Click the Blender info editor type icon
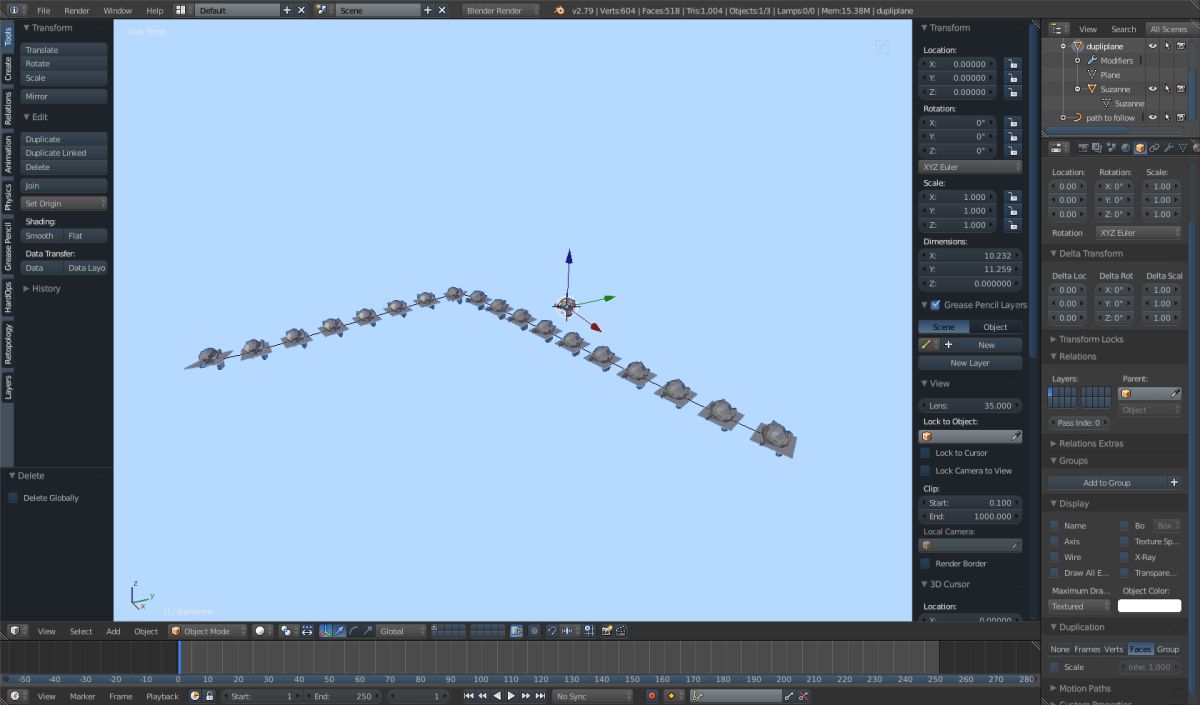 17,10
